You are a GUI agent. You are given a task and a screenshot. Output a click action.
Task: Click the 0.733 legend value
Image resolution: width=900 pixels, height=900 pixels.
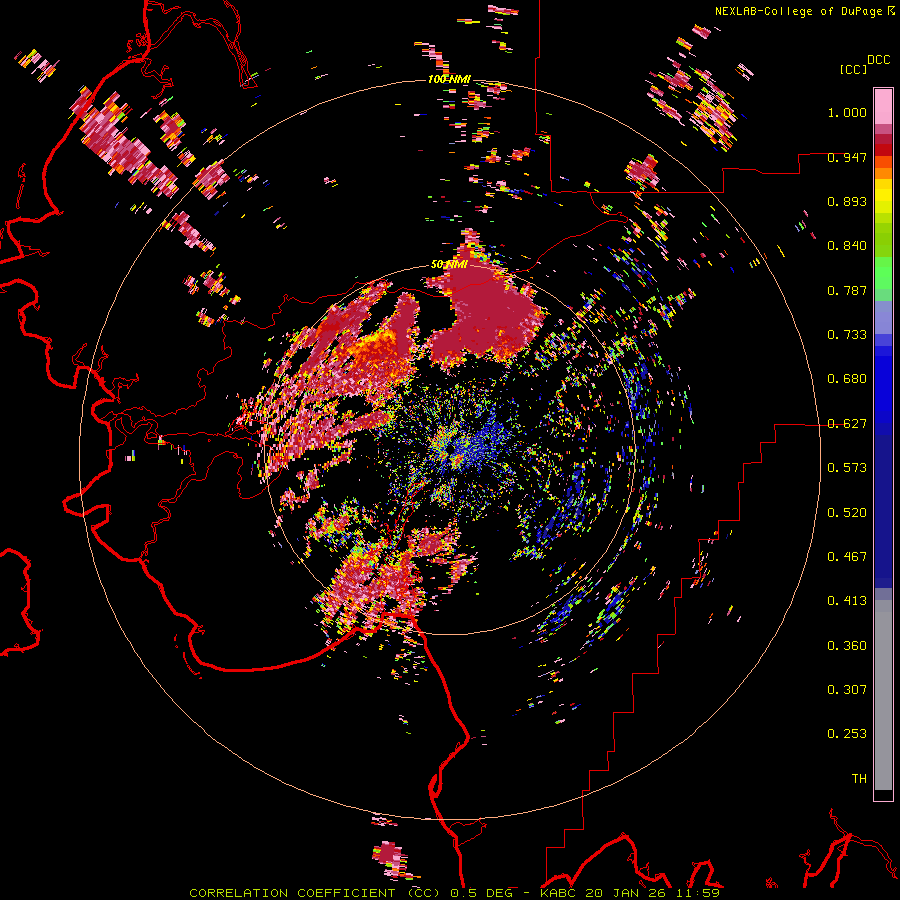coord(847,335)
